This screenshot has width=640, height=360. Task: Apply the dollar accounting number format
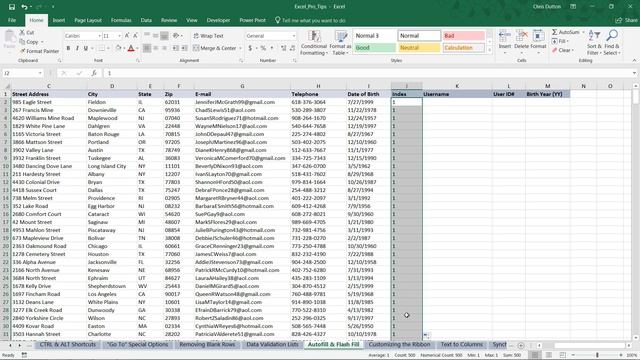(x=250, y=48)
